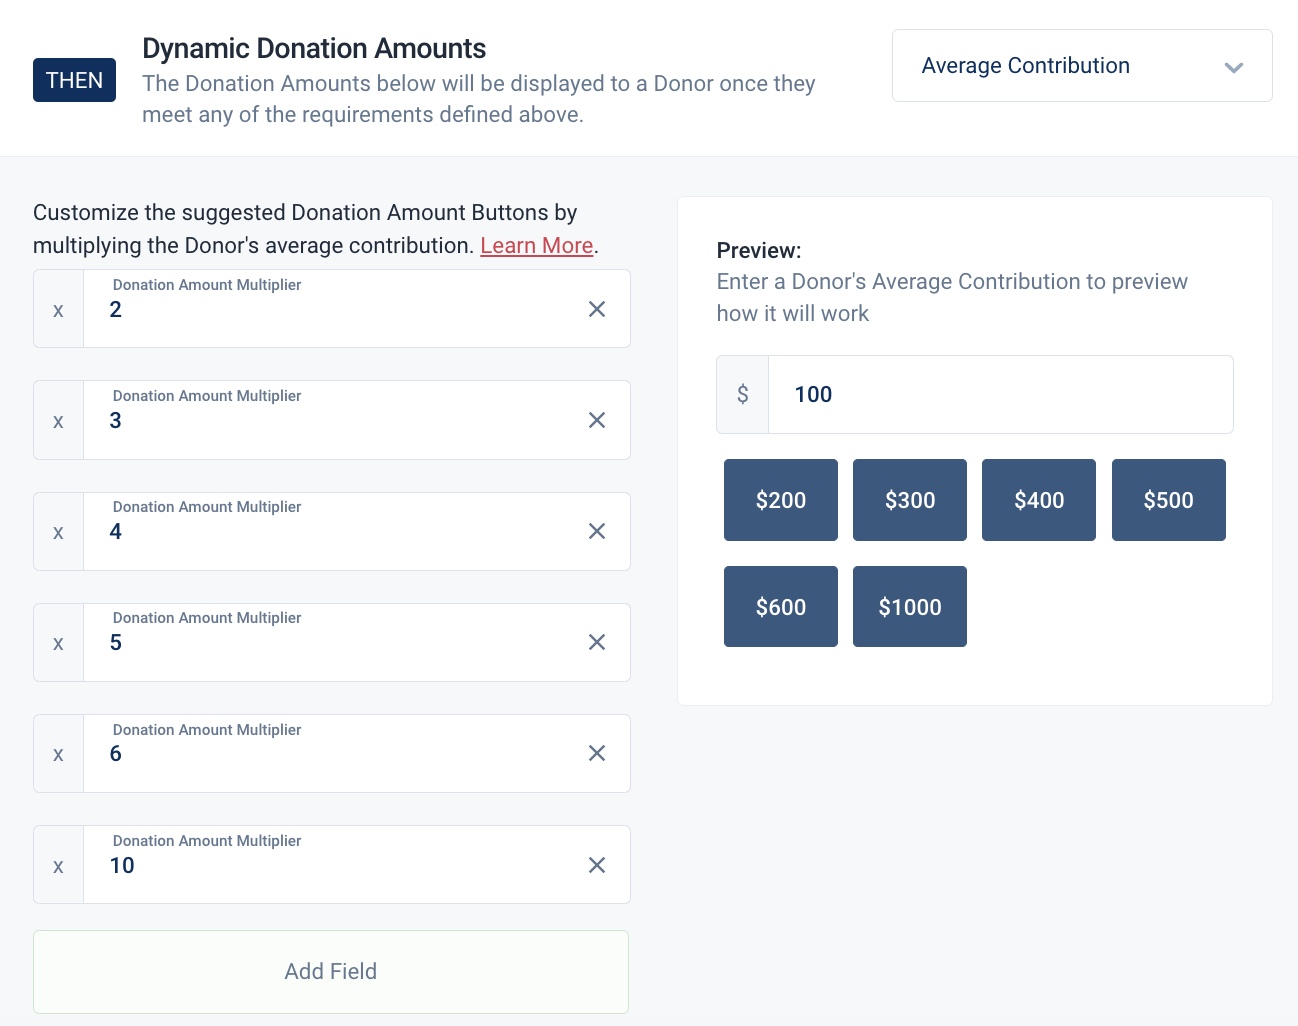Select the $600 preview button
The width and height of the screenshot is (1298, 1026).
[x=781, y=607]
